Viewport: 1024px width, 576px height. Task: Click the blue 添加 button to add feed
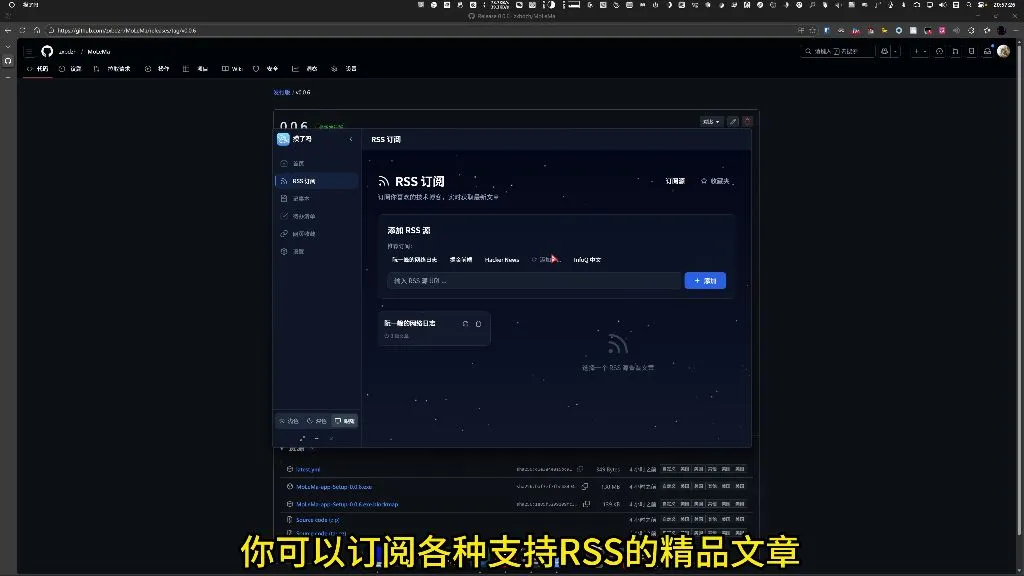[x=706, y=280]
